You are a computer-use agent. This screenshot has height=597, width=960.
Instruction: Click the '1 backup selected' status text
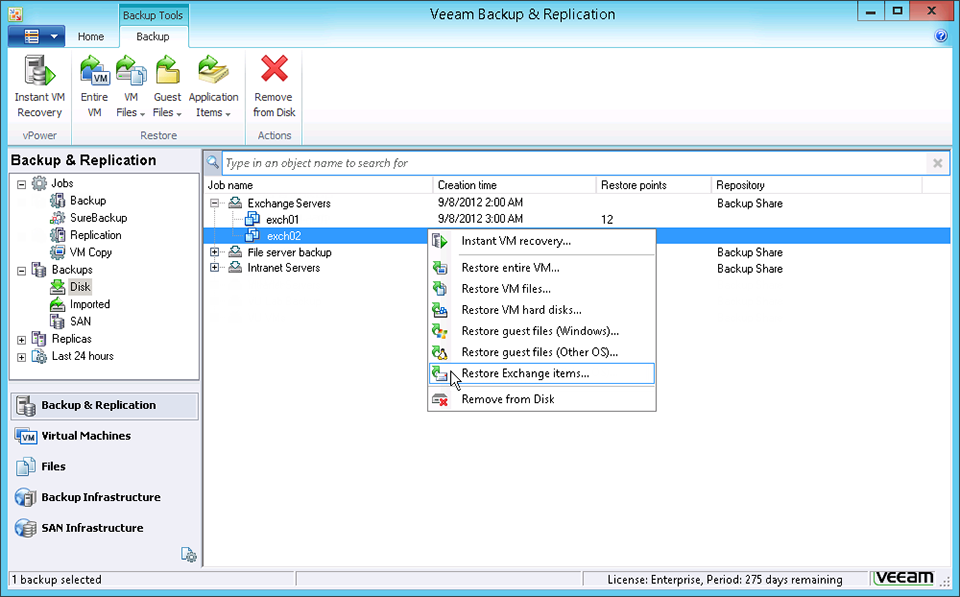click(56, 579)
